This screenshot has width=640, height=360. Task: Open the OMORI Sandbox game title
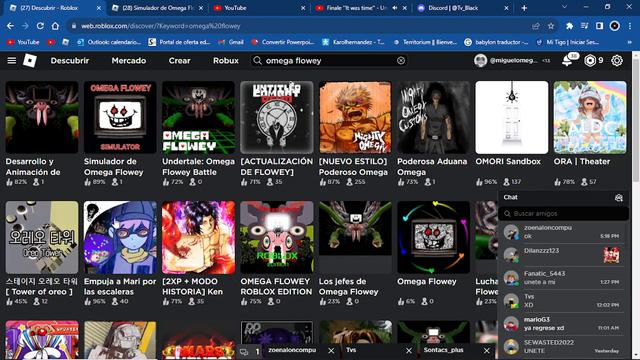508,162
